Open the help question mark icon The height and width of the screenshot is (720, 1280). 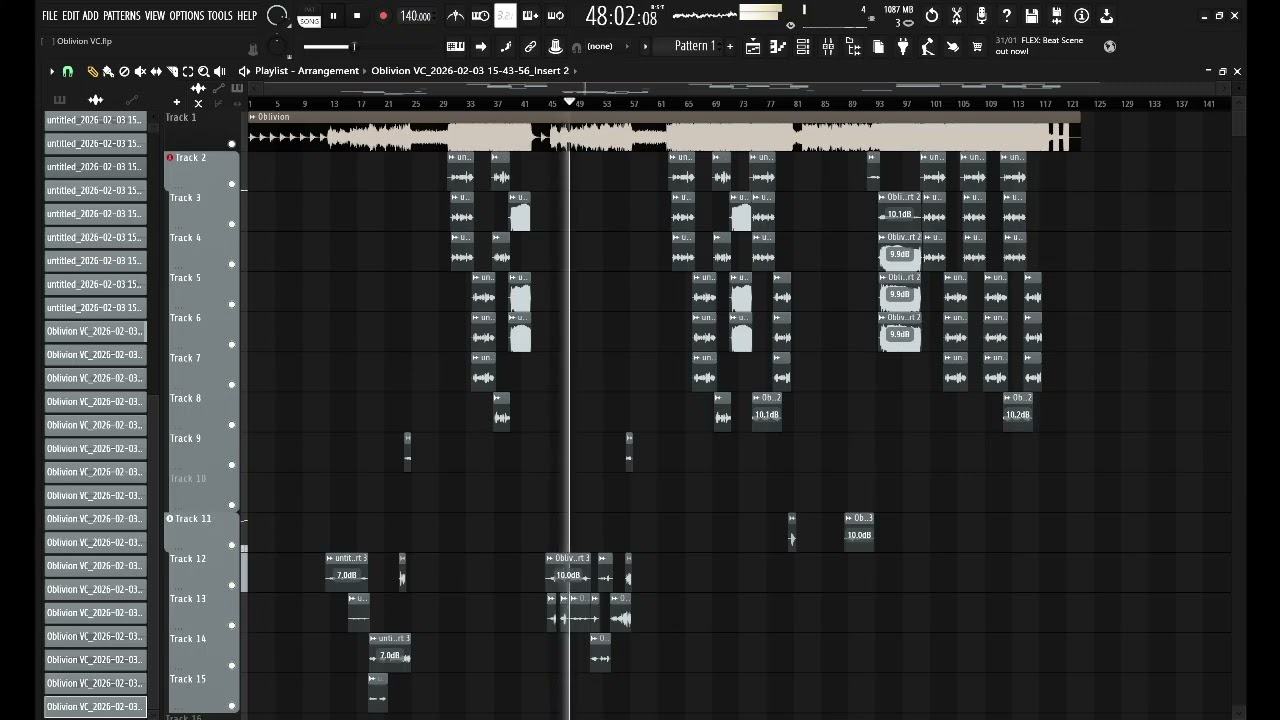pyautogui.click(x=1007, y=16)
